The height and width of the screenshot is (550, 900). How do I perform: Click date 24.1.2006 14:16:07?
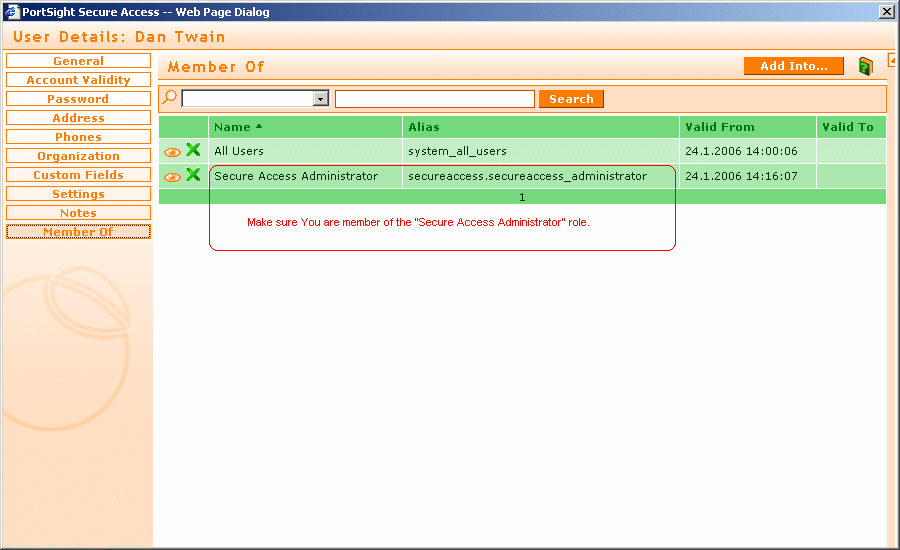[x=741, y=176]
